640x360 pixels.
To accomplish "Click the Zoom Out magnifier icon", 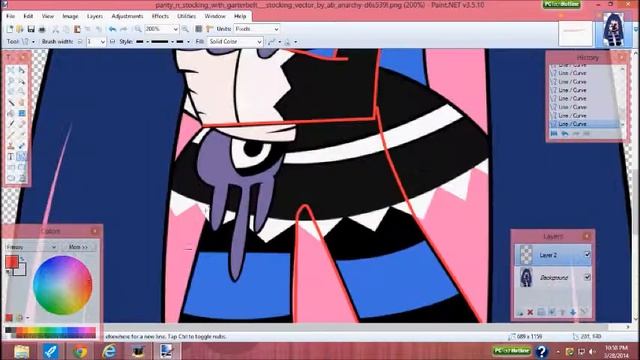I will (138, 29).
